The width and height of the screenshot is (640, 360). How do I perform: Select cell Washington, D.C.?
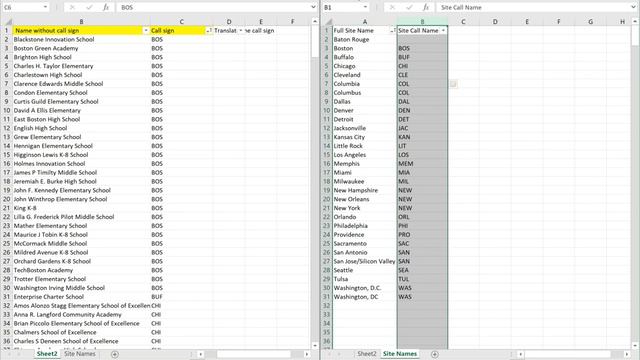pos(365,288)
